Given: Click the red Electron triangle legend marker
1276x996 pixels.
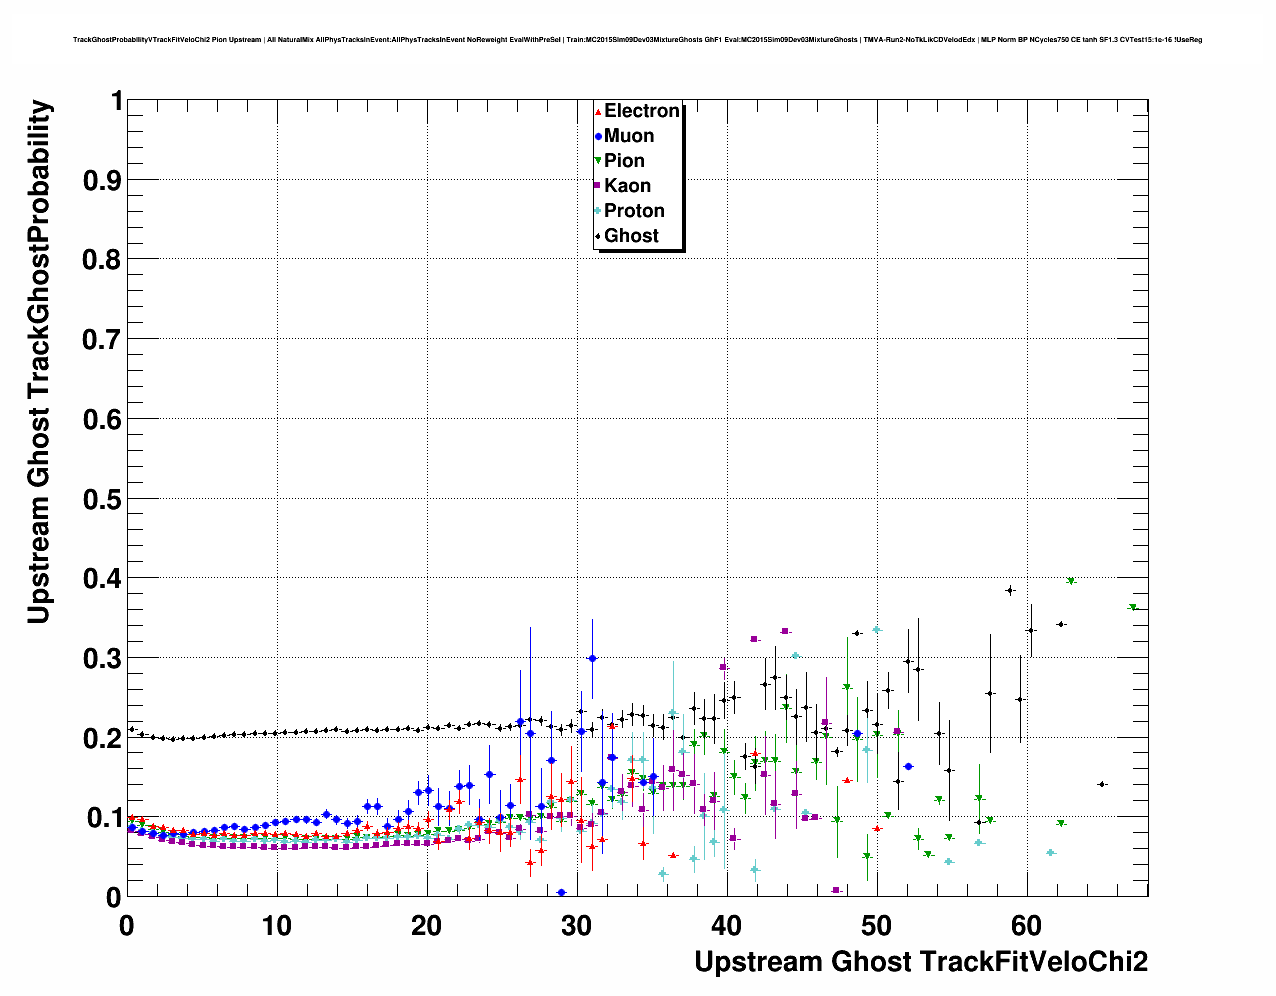Looking at the screenshot, I should click(x=598, y=112).
